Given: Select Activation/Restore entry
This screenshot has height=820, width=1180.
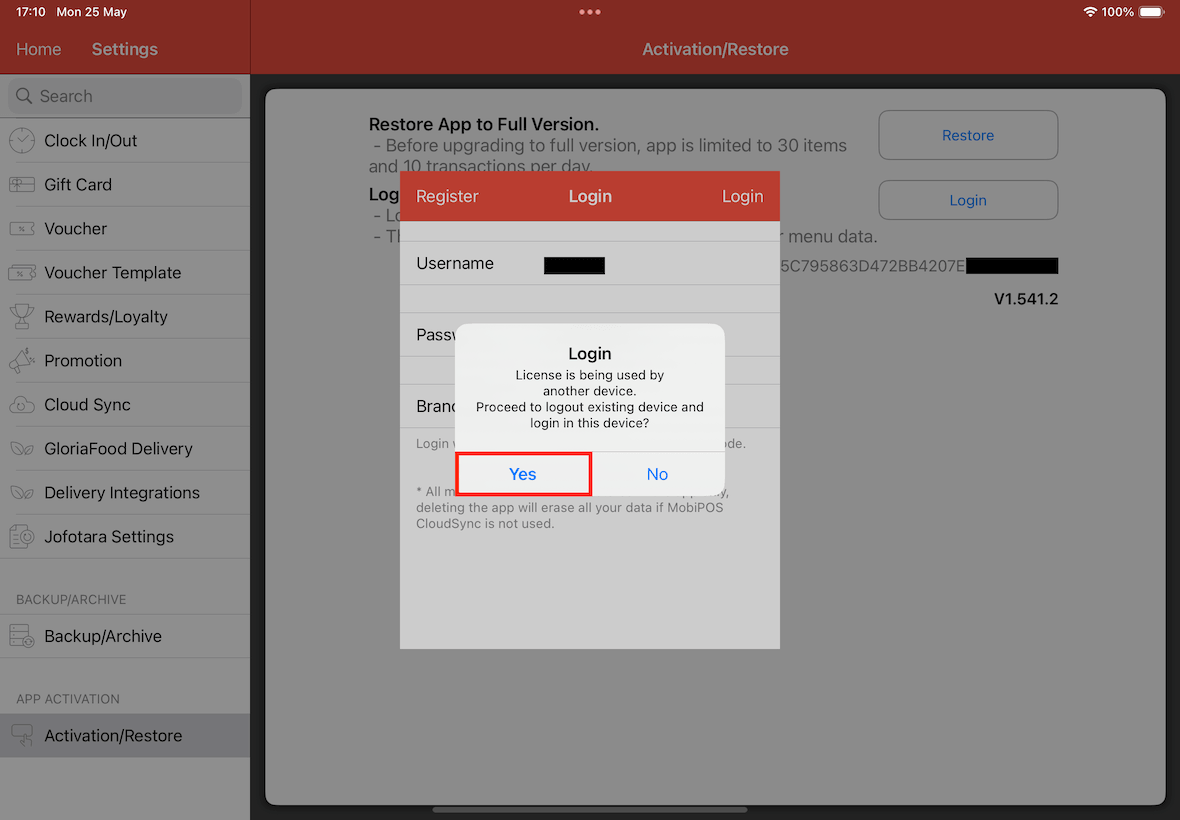Looking at the screenshot, I should 125,736.
